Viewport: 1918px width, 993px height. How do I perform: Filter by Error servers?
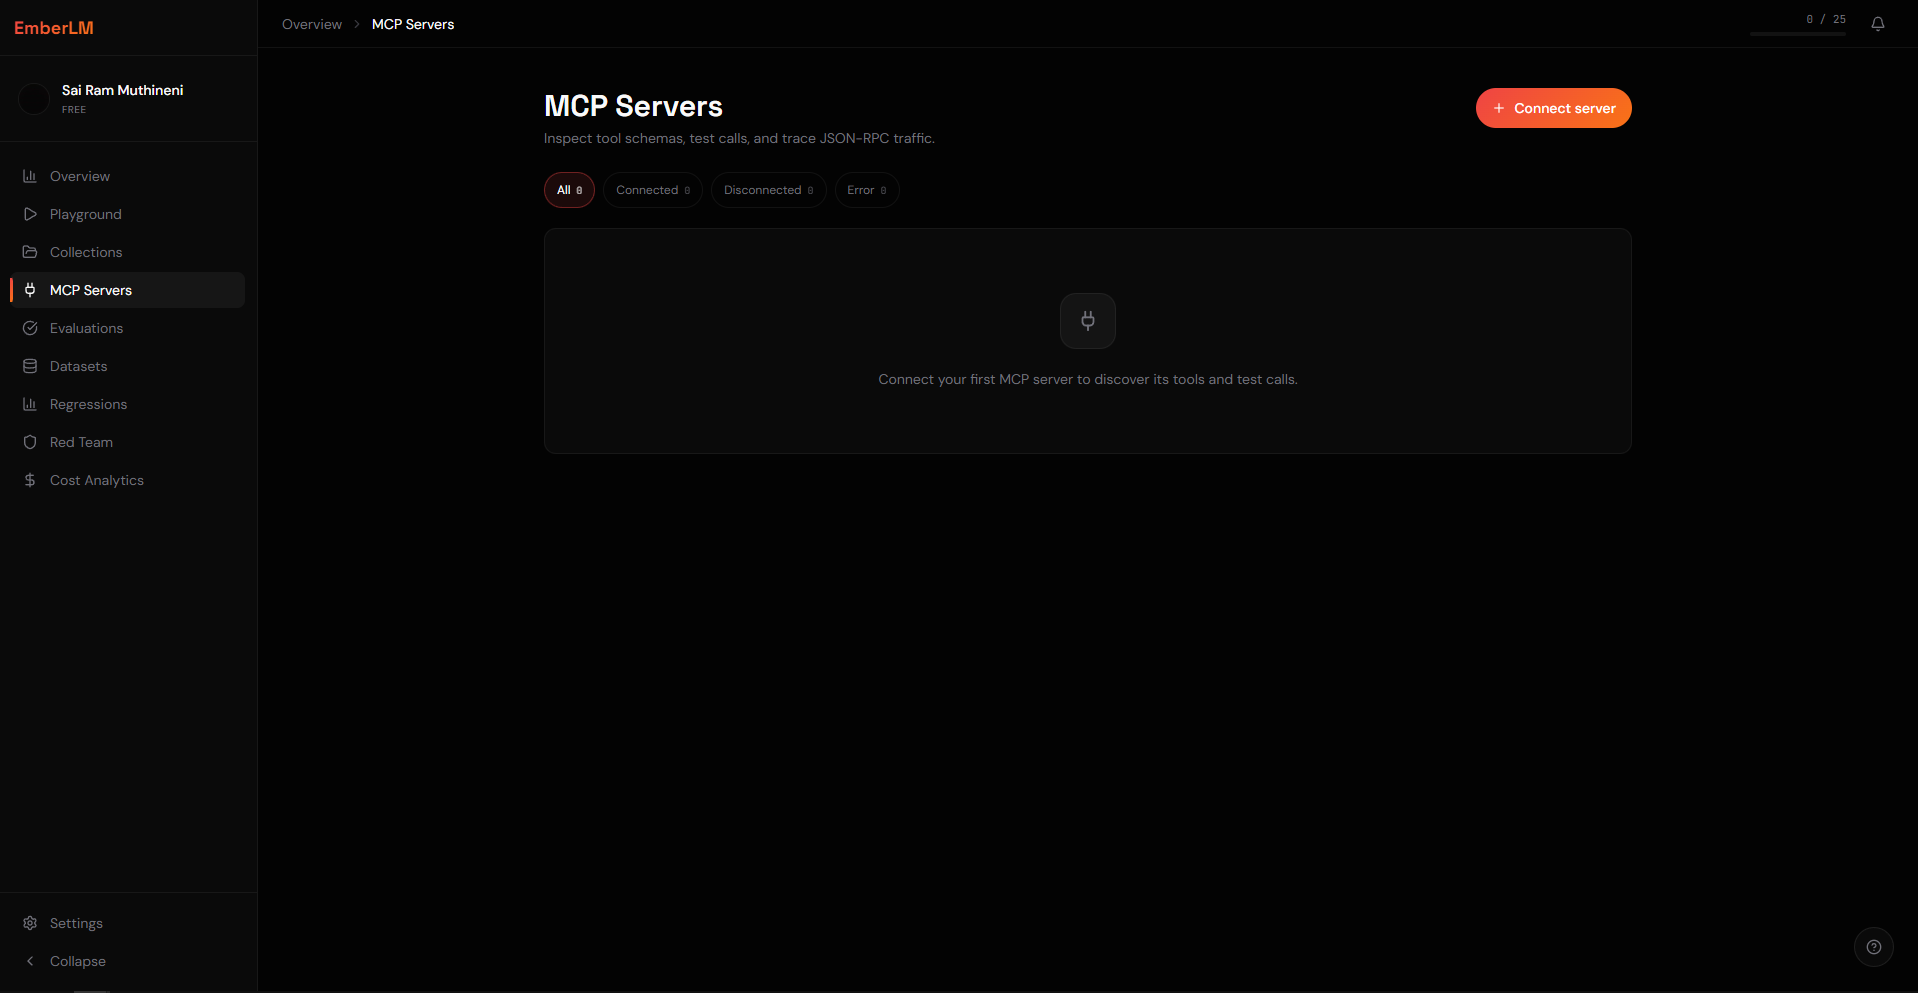[867, 190]
